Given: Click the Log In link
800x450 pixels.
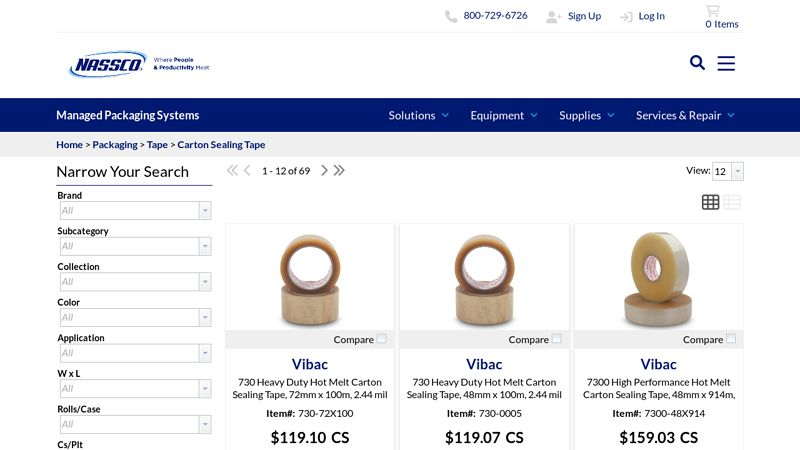Looking at the screenshot, I should coord(651,16).
